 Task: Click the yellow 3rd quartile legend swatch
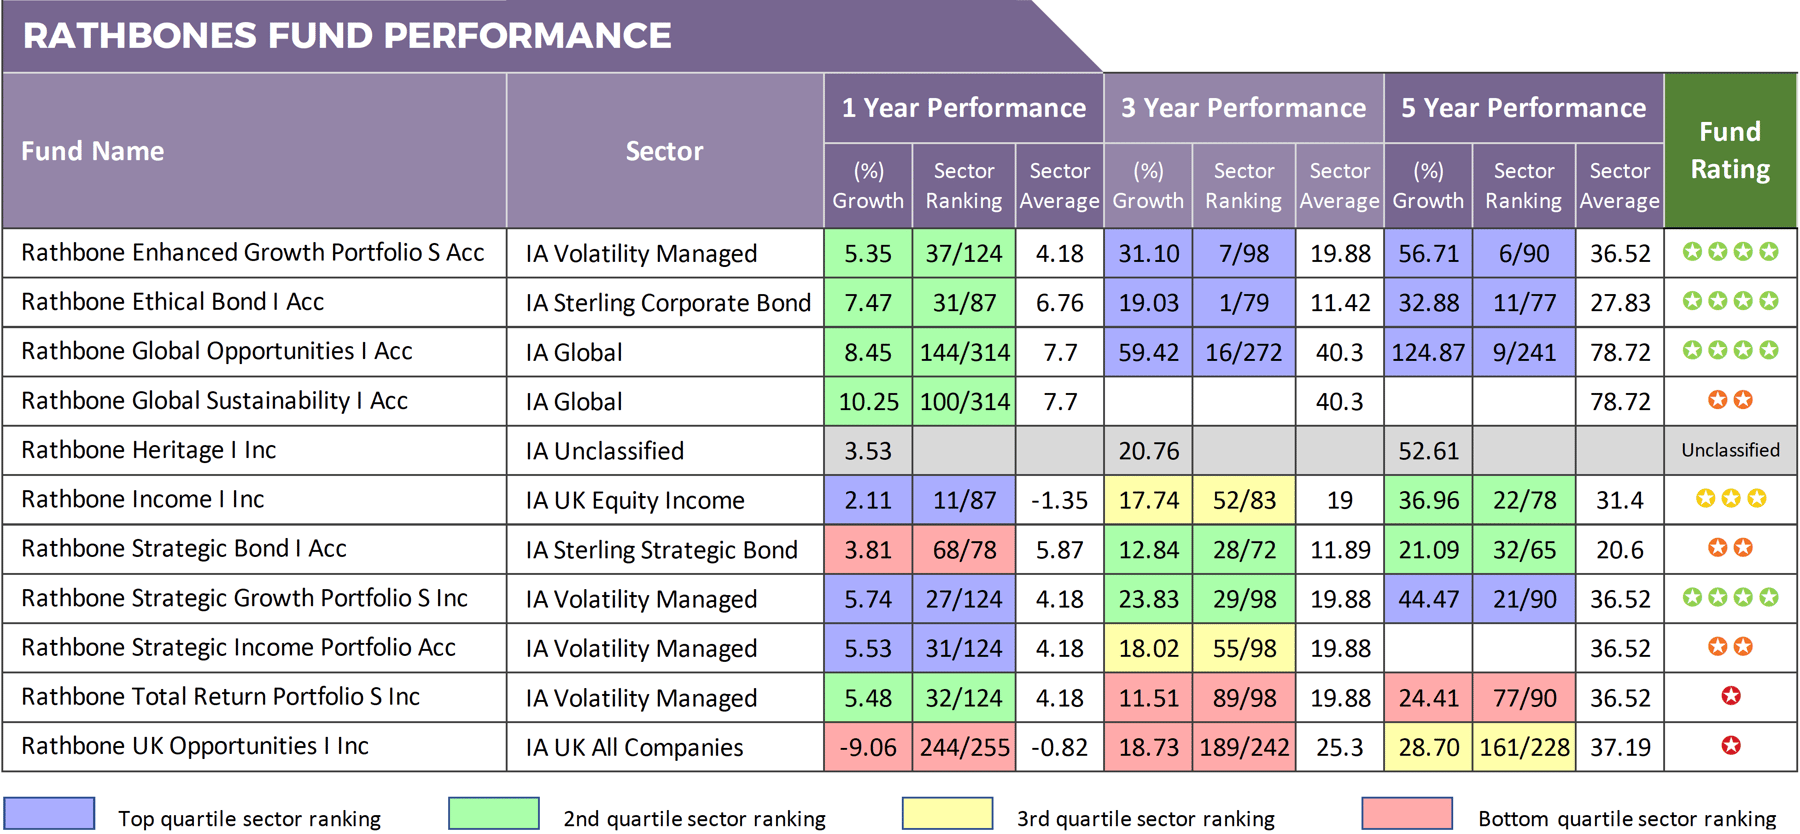pos(947,814)
